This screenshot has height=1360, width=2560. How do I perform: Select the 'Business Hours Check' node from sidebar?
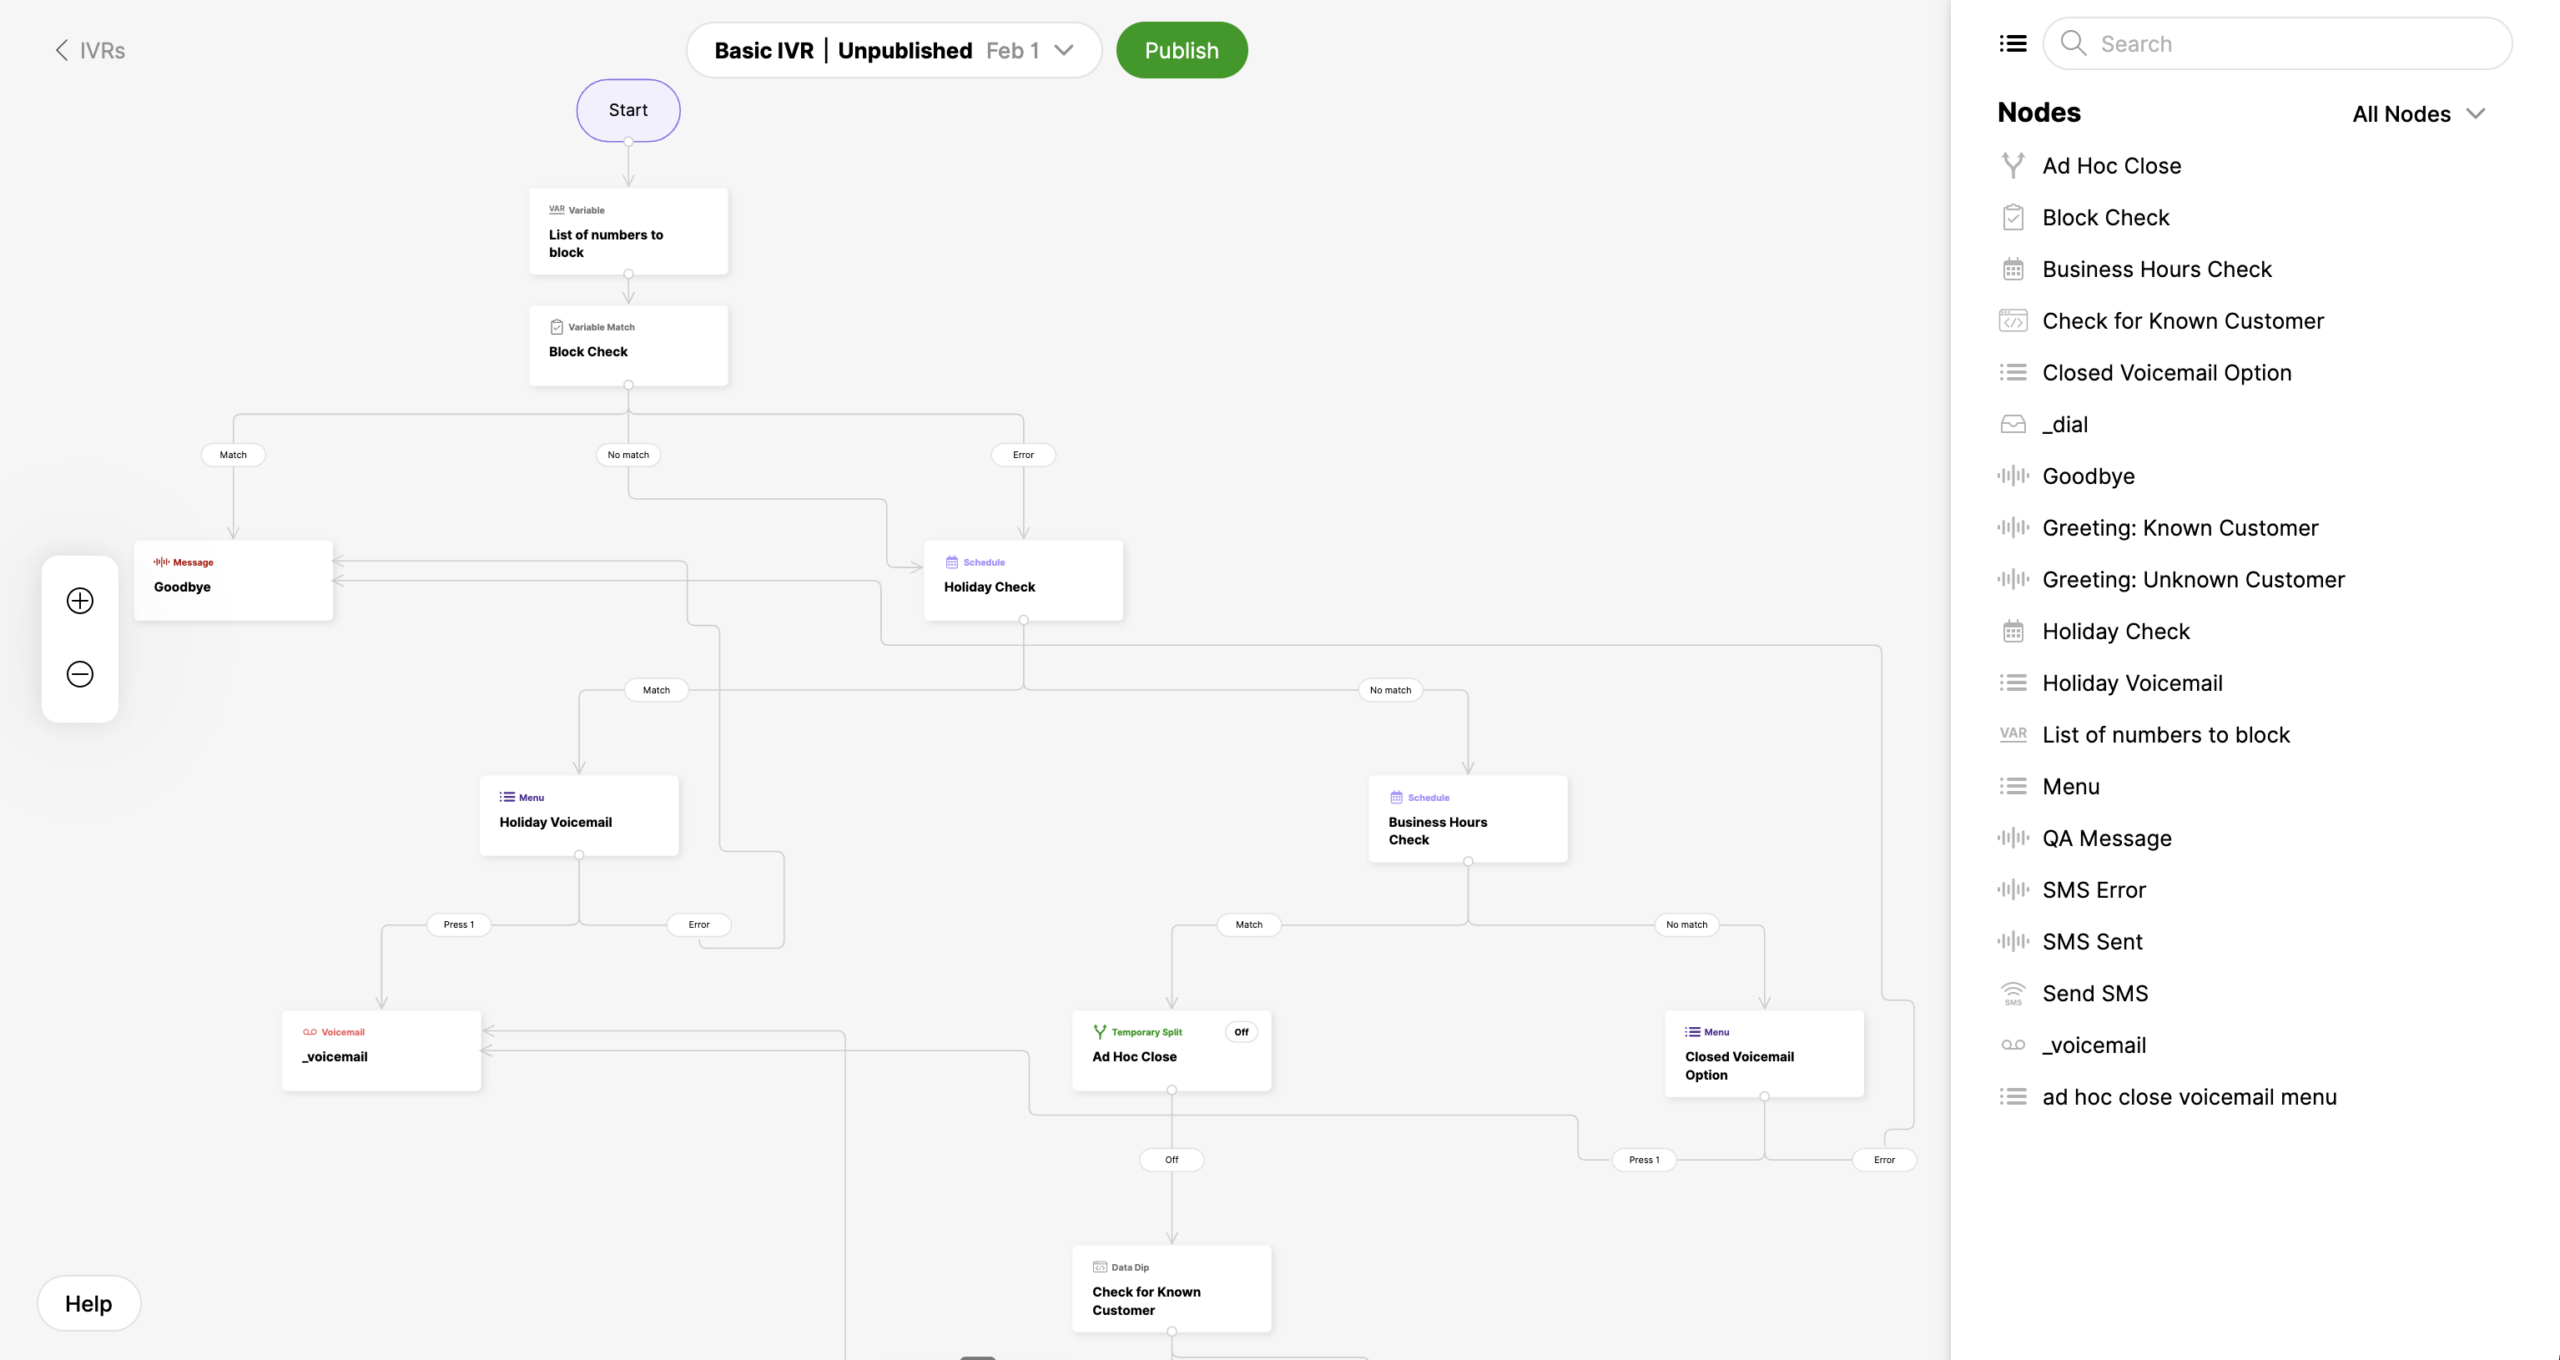(2157, 269)
